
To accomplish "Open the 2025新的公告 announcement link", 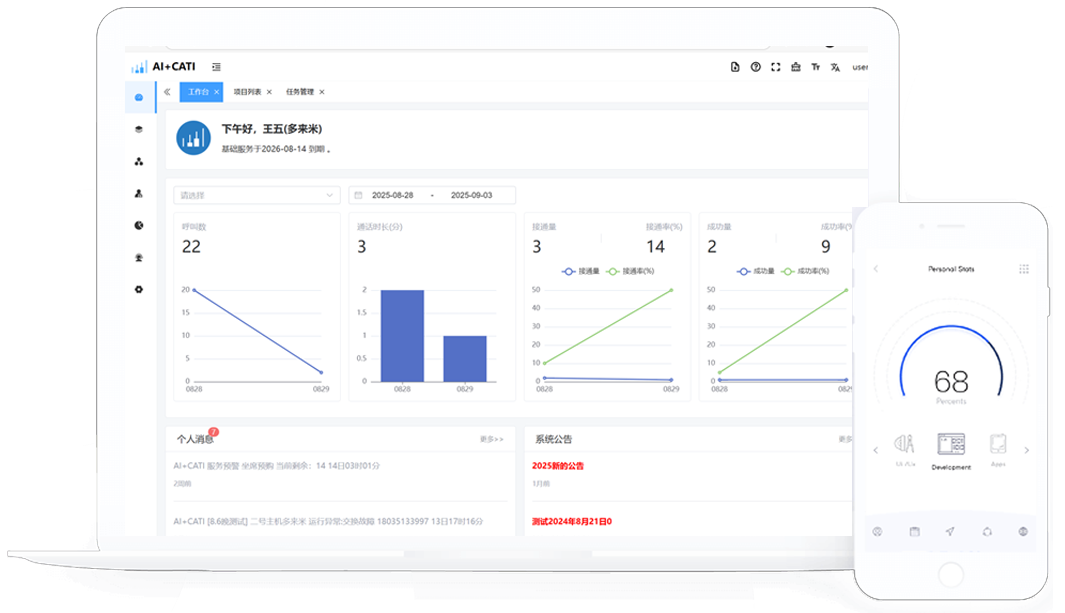I will pyautogui.click(x=558, y=465).
